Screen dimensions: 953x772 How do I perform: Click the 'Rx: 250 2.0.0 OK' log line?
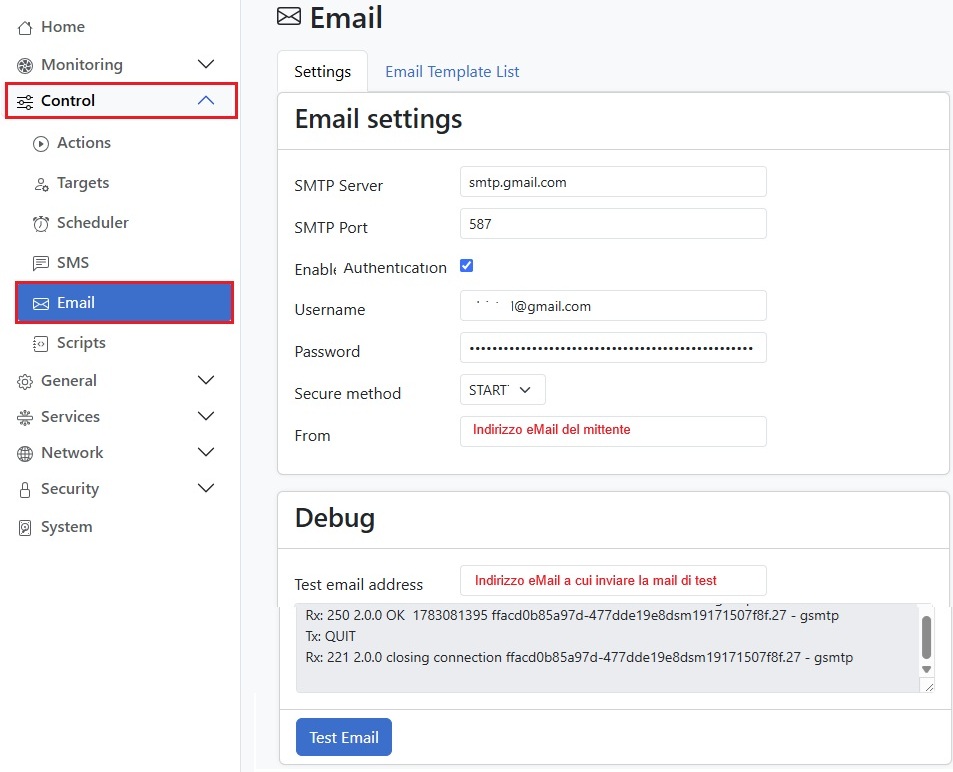click(572, 615)
